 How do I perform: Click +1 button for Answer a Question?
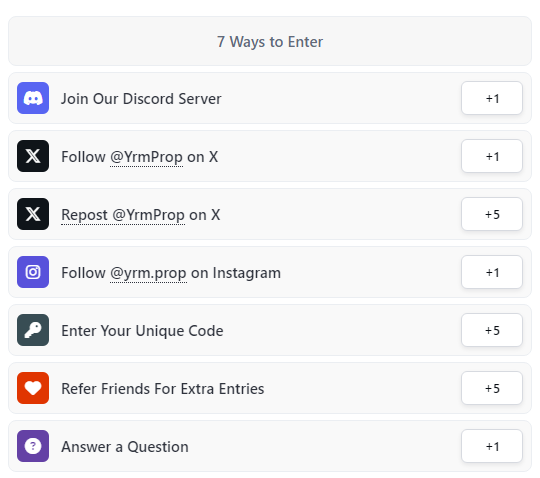click(x=492, y=446)
